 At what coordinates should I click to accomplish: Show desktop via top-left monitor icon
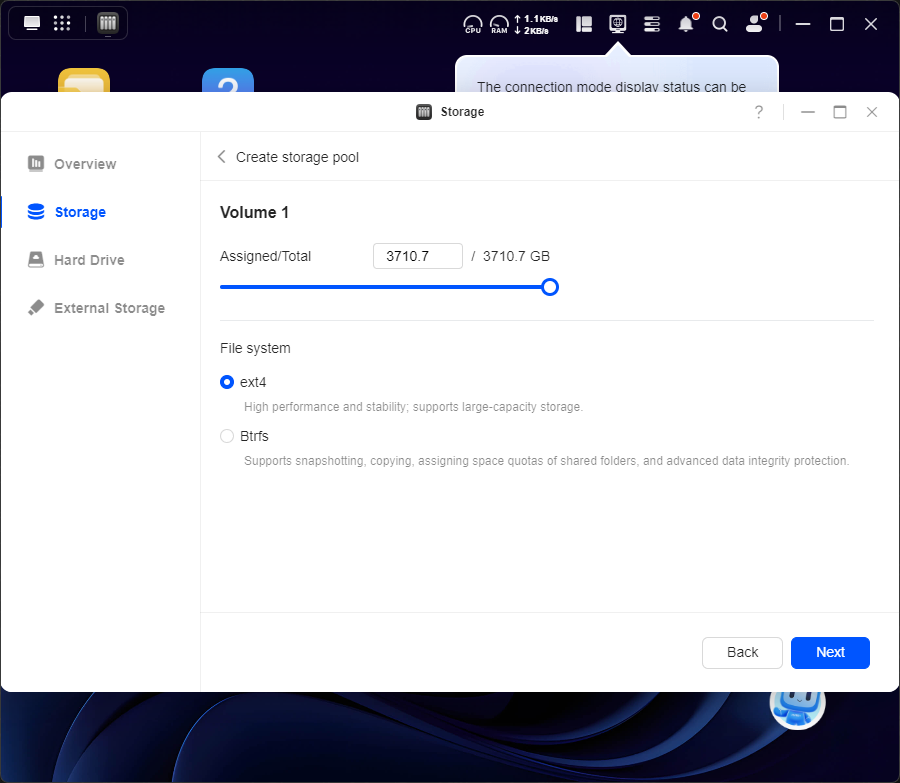[32, 23]
